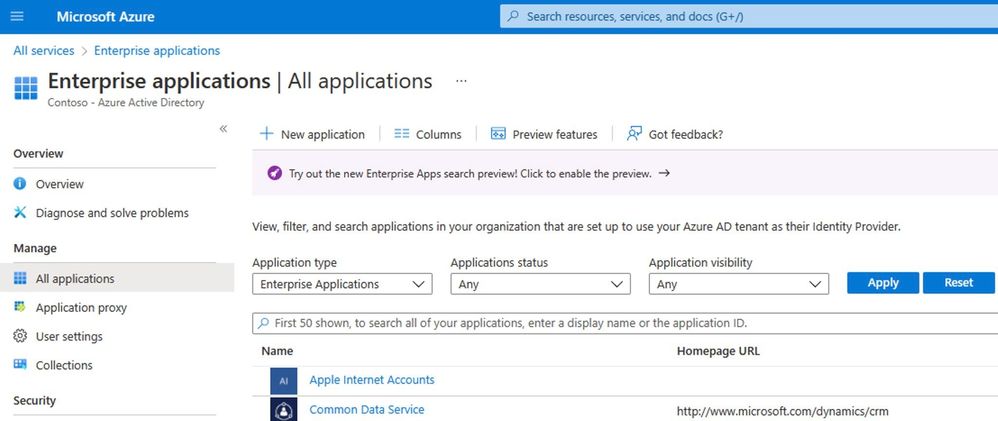The width and height of the screenshot is (998, 421).
Task: Click the Preview features icon
Action: (x=498, y=134)
